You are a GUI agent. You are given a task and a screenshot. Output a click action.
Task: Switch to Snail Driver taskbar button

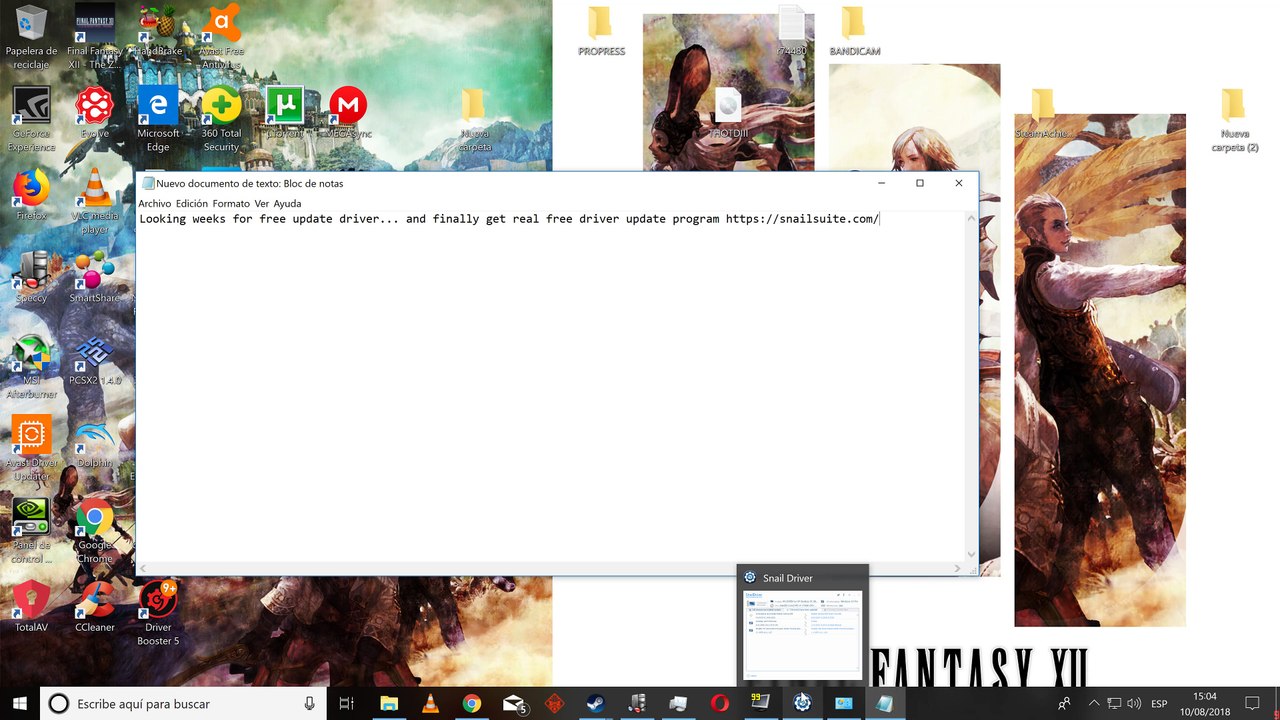click(x=801, y=703)
